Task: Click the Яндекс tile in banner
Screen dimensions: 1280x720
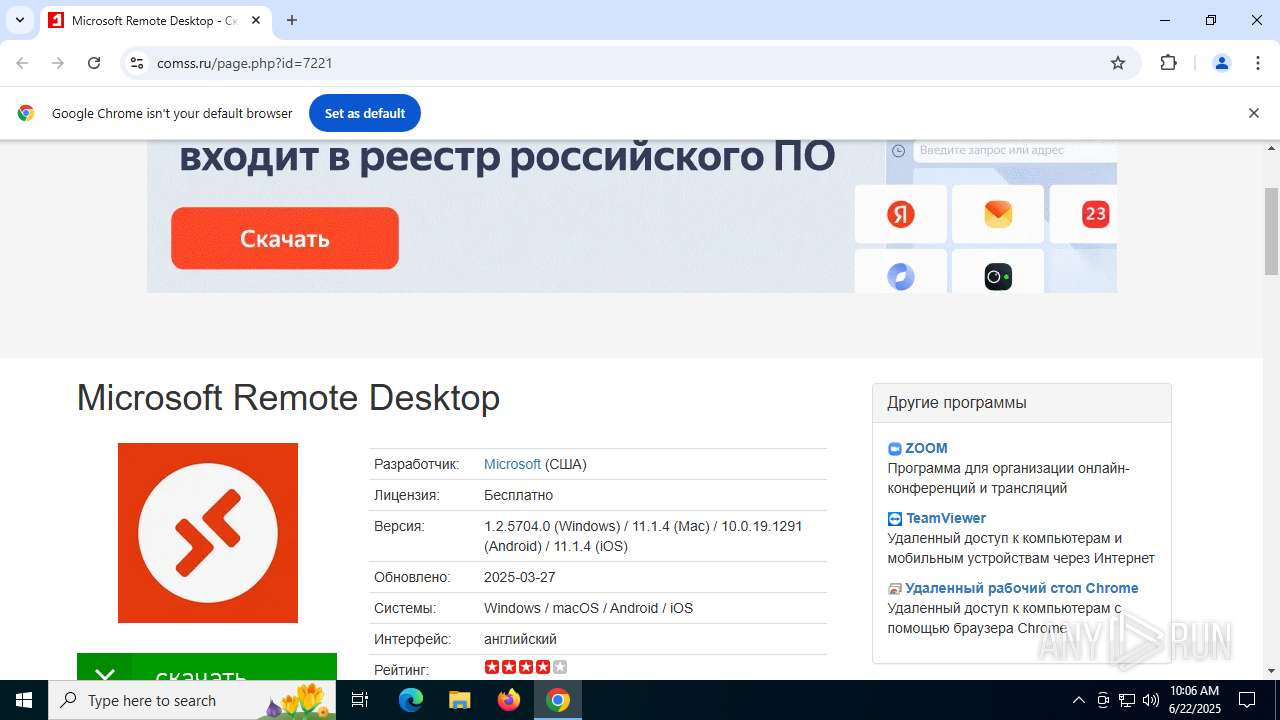Action: click(900, 214)
